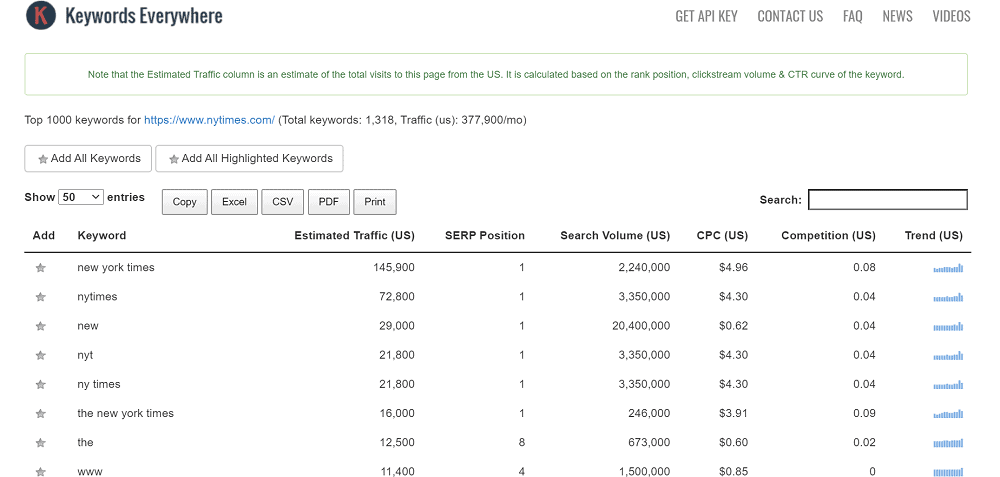Sort by Estimated Traffic (US) column

[x=354, y=235]
